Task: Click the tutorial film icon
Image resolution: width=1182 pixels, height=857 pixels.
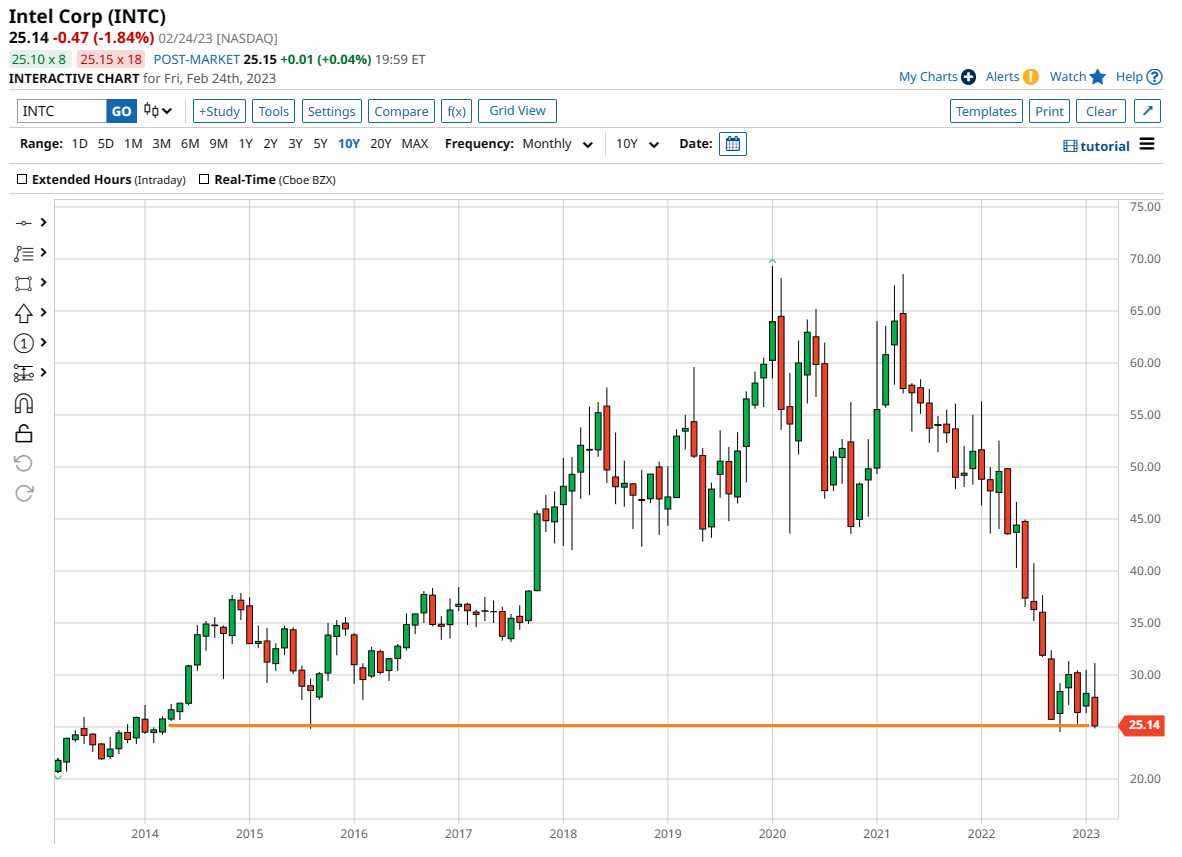Action: click(x=1070, y=146)
